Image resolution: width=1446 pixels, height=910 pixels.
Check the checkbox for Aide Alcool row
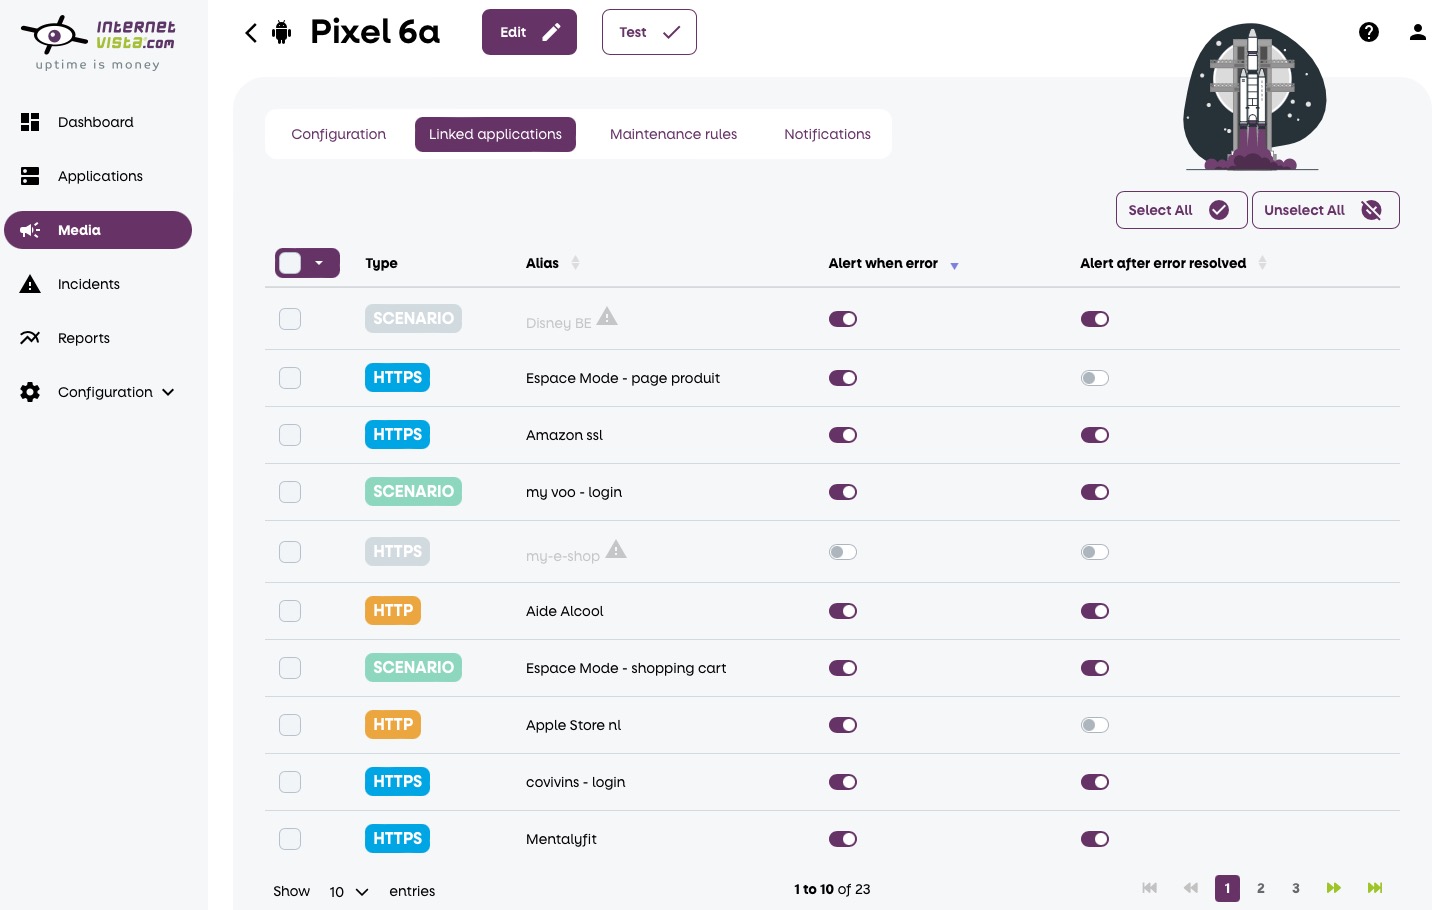point(290,611)
